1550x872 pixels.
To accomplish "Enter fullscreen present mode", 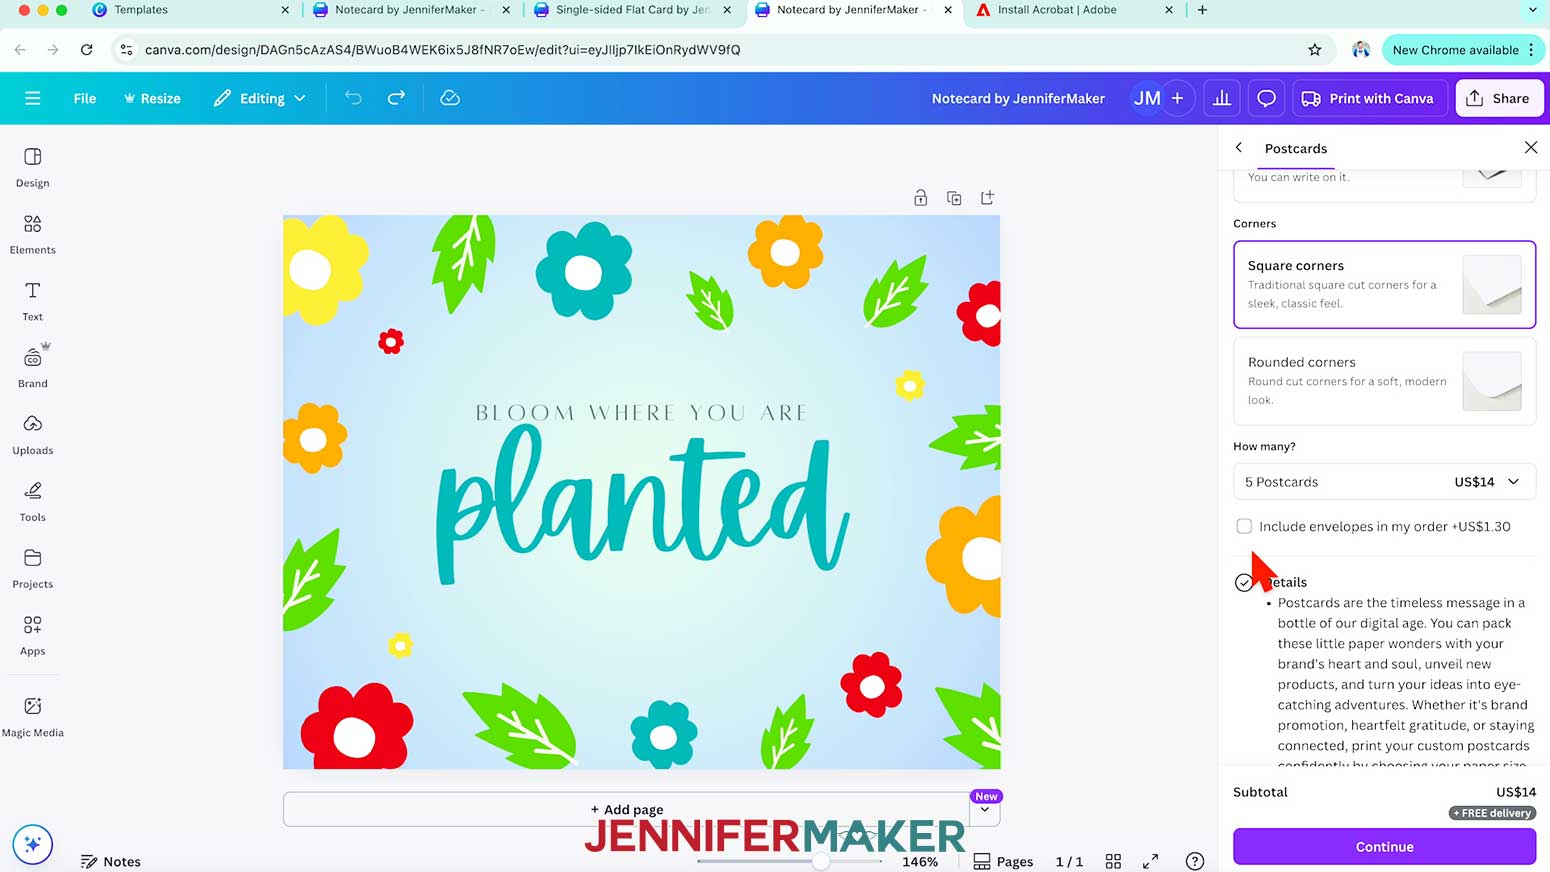I will click(1150, 861).
